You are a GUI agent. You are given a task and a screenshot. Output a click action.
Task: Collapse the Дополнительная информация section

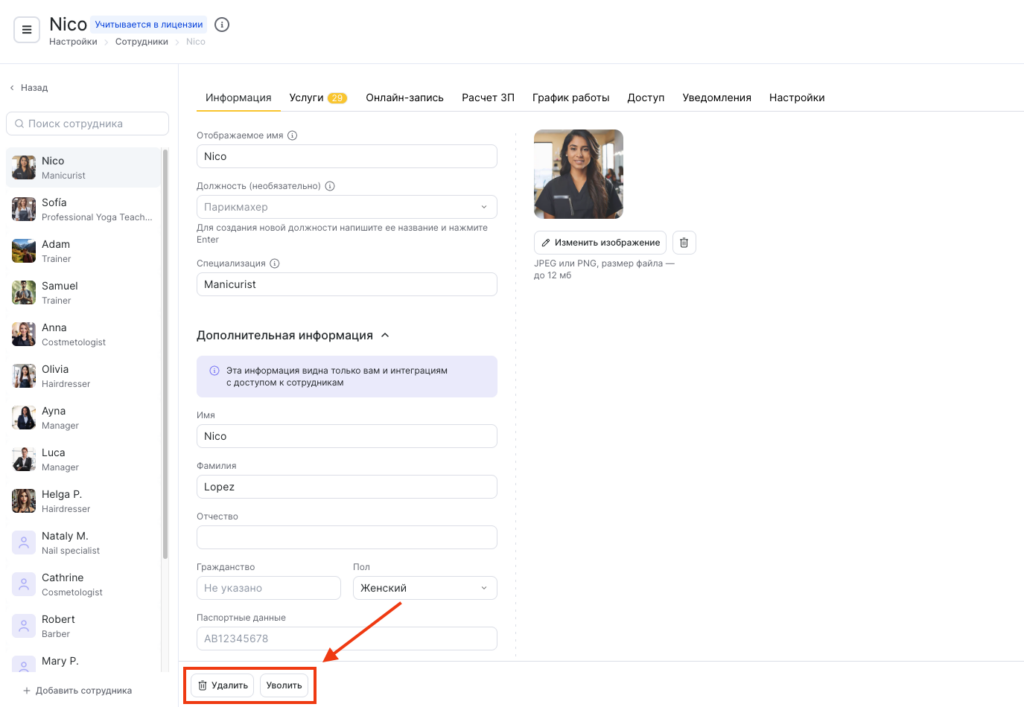386,336
